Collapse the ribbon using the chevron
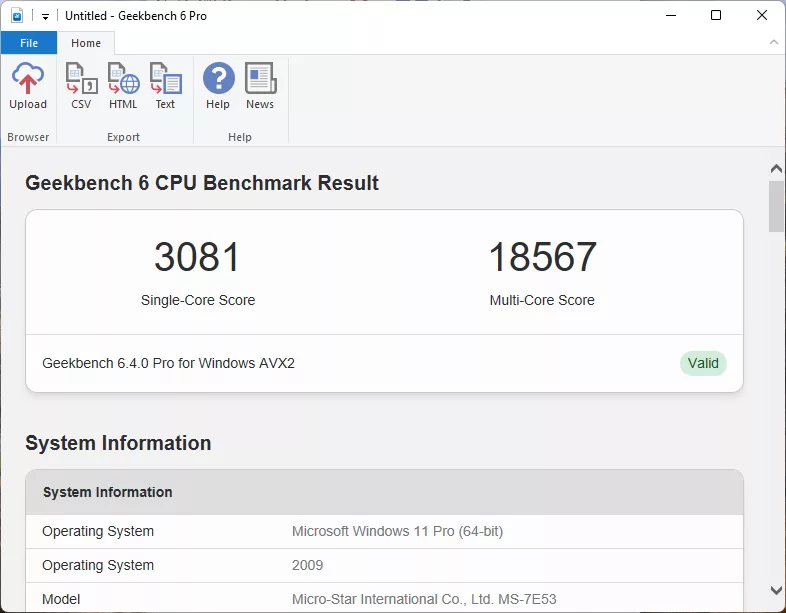Viewport: 786px width, 613px height. (x=773, y=43)
